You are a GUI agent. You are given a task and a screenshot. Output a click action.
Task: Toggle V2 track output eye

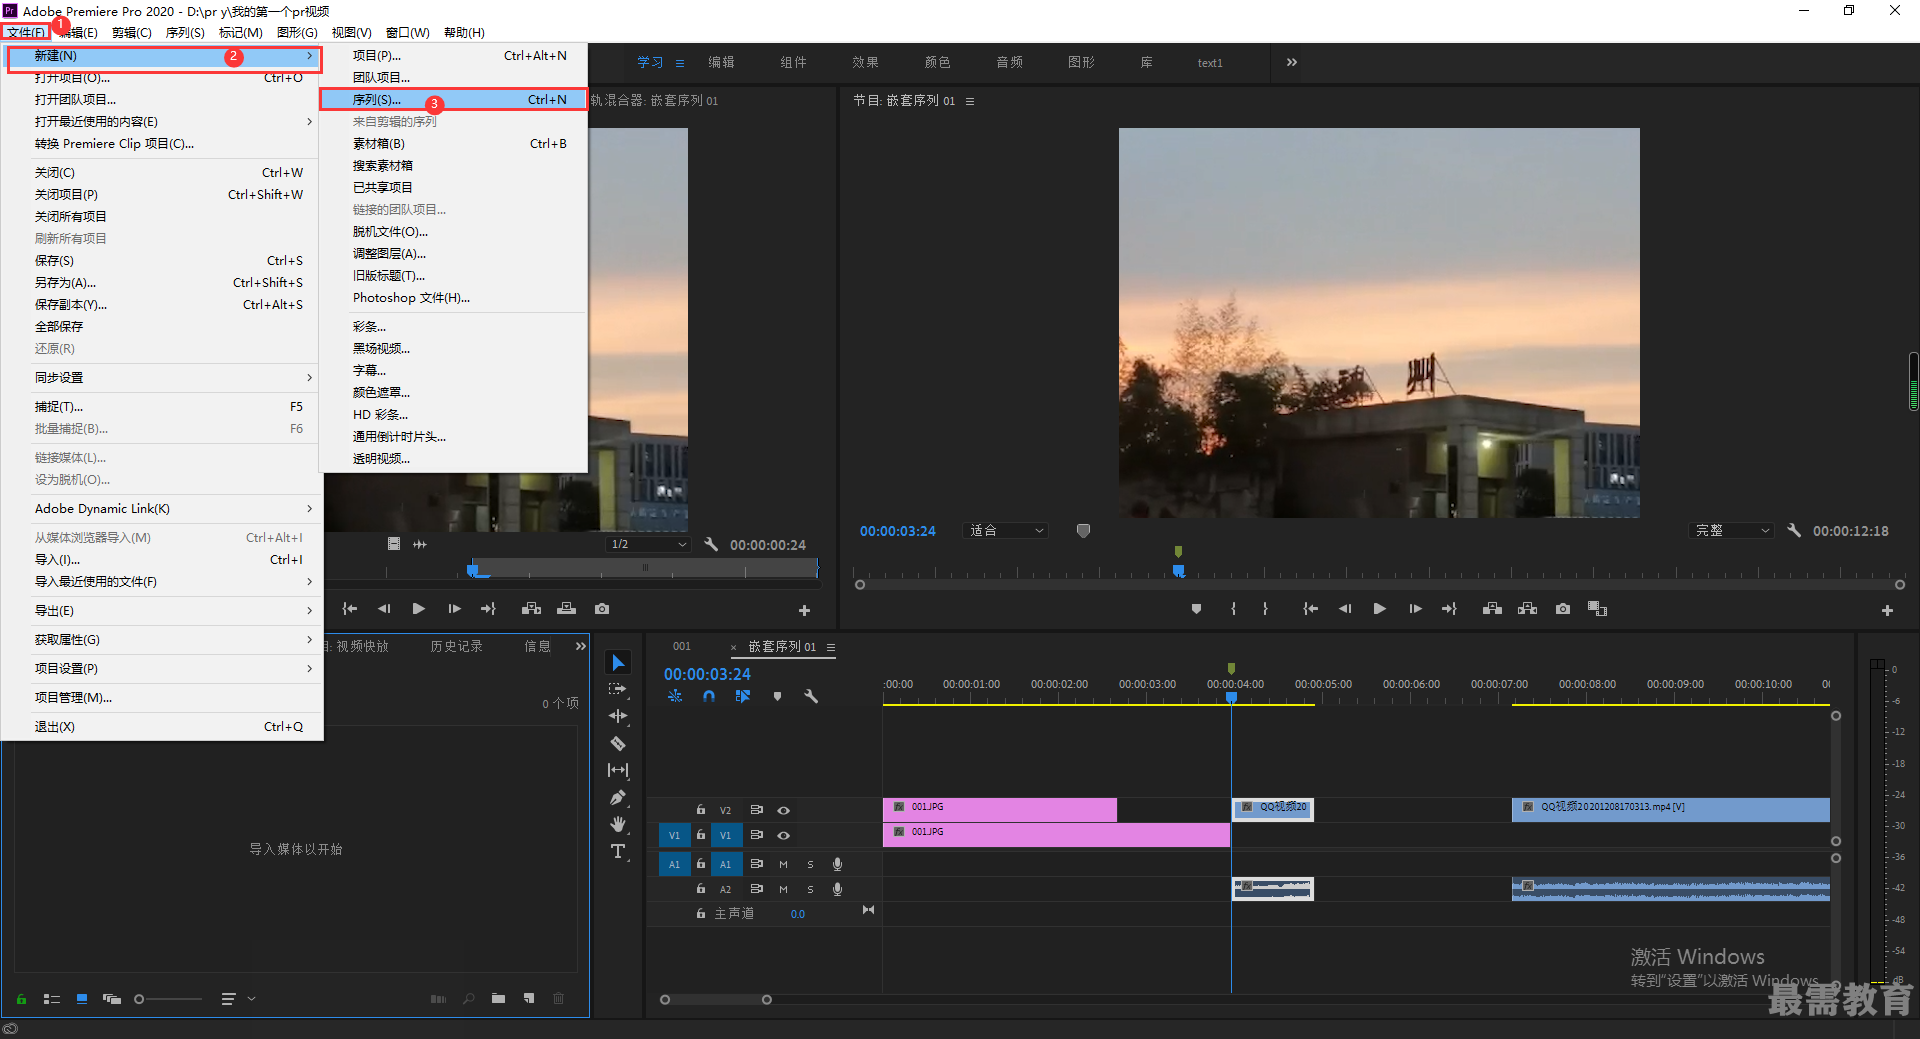(784, 810)
